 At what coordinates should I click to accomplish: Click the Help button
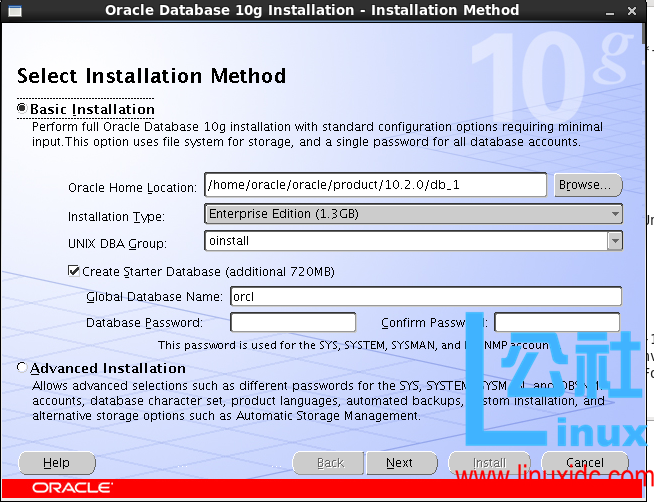pos(57,463)
